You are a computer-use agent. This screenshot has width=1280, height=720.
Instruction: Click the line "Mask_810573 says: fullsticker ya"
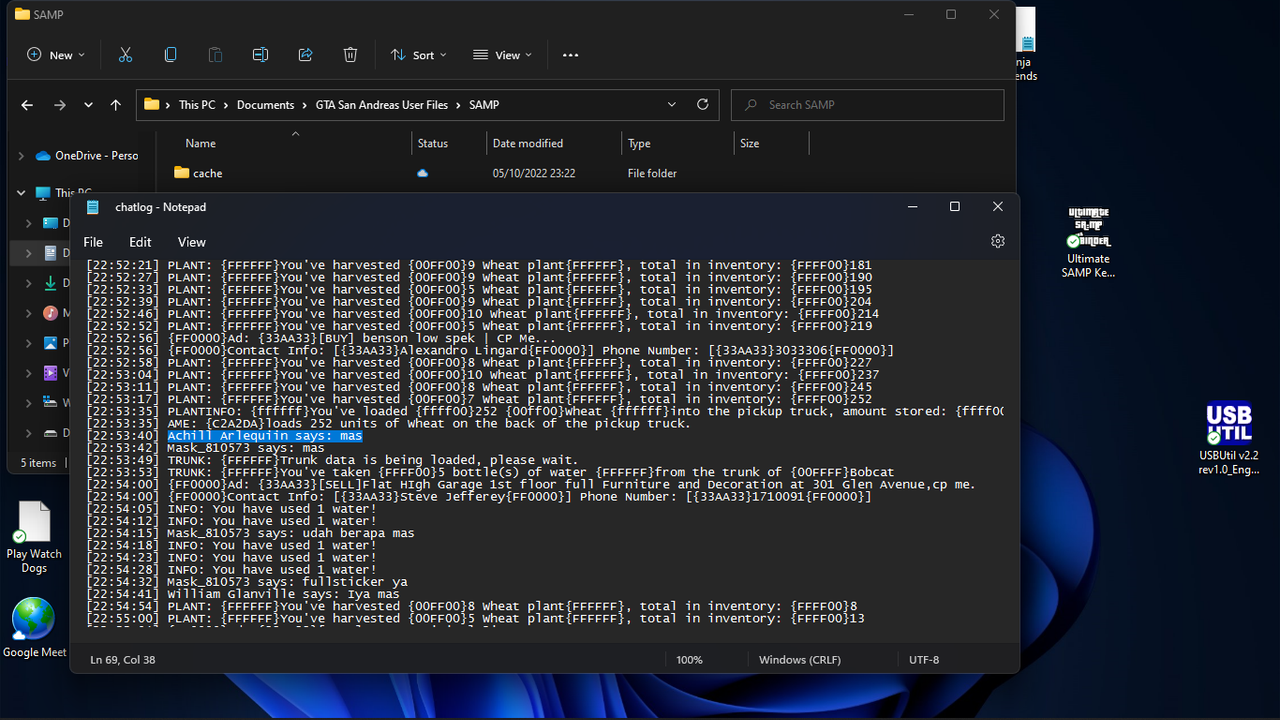click(287, 582)
